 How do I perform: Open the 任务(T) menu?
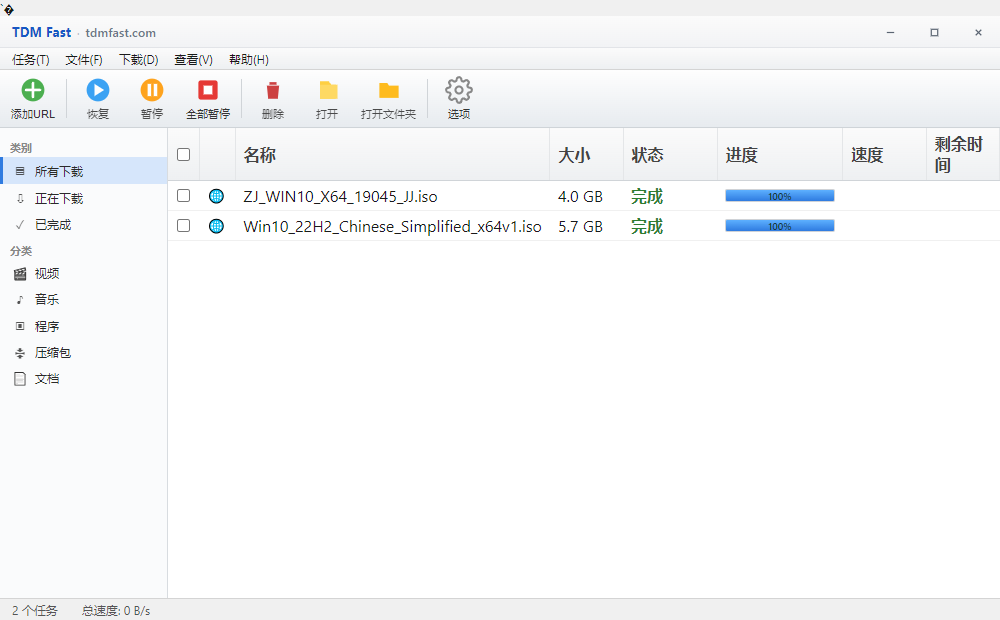[31, 59]
